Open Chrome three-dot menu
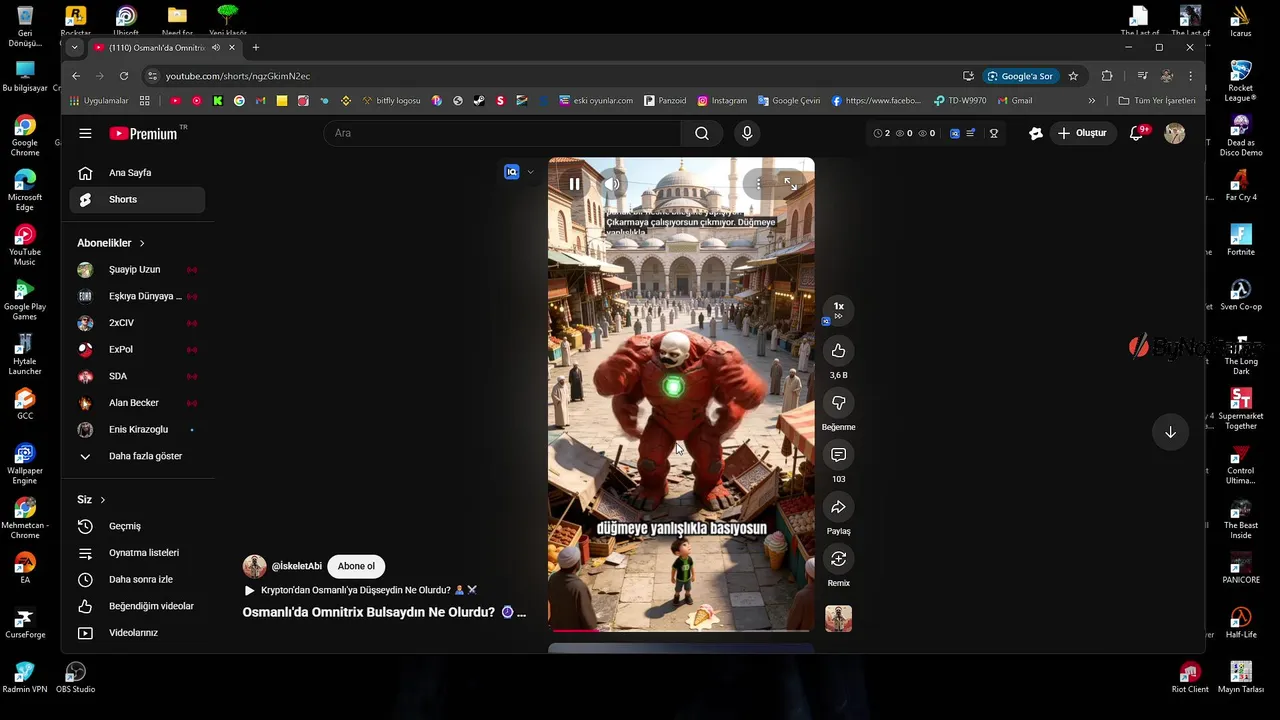This screenshot has height=720, width=1280. pos(1190,76)
